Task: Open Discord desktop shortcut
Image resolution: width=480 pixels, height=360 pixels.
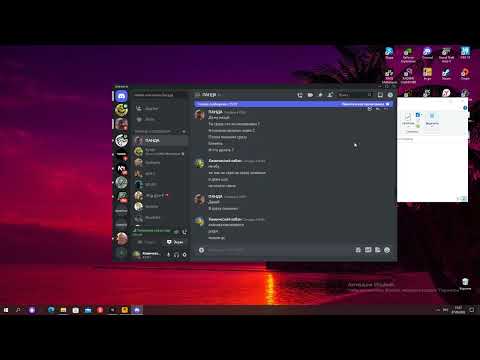Action: point(427,53)
